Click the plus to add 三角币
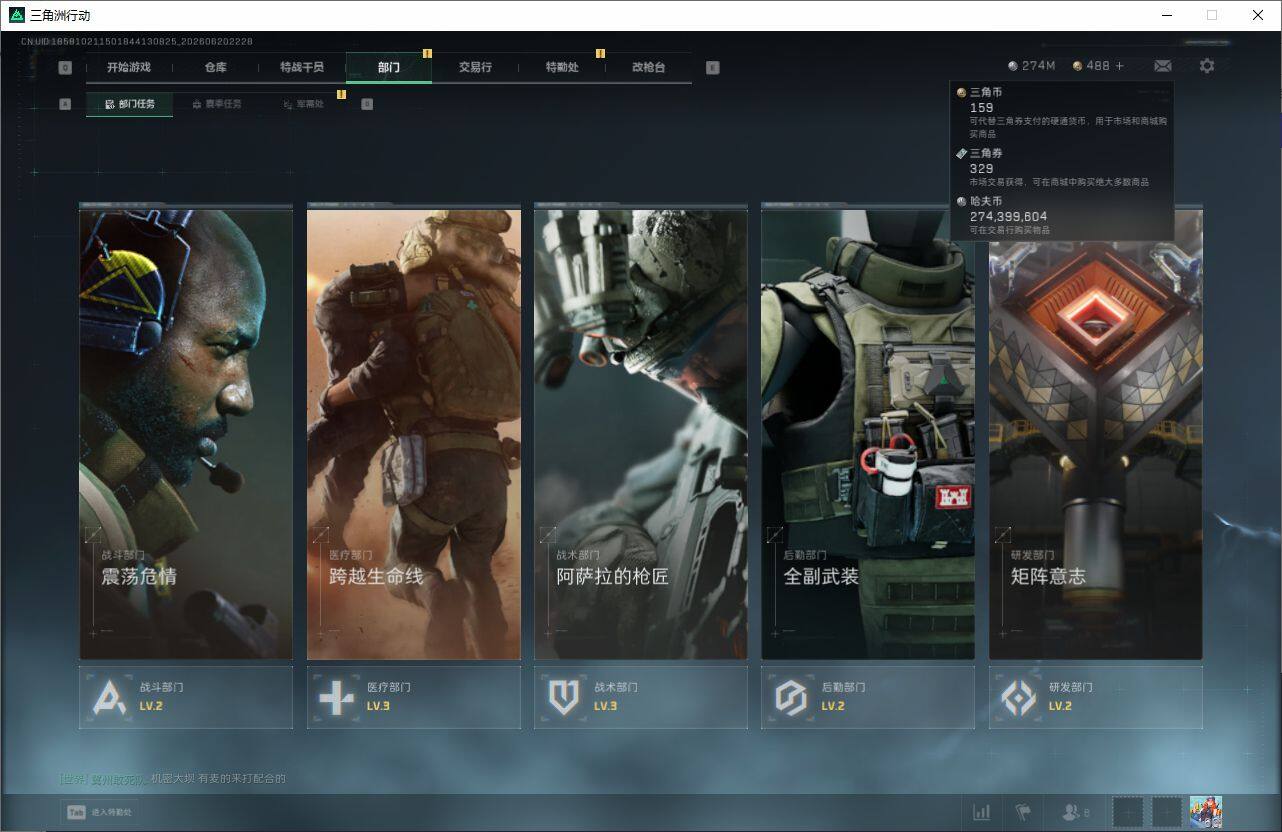The image size is (1282, 832). click(x=1119, y=66)
